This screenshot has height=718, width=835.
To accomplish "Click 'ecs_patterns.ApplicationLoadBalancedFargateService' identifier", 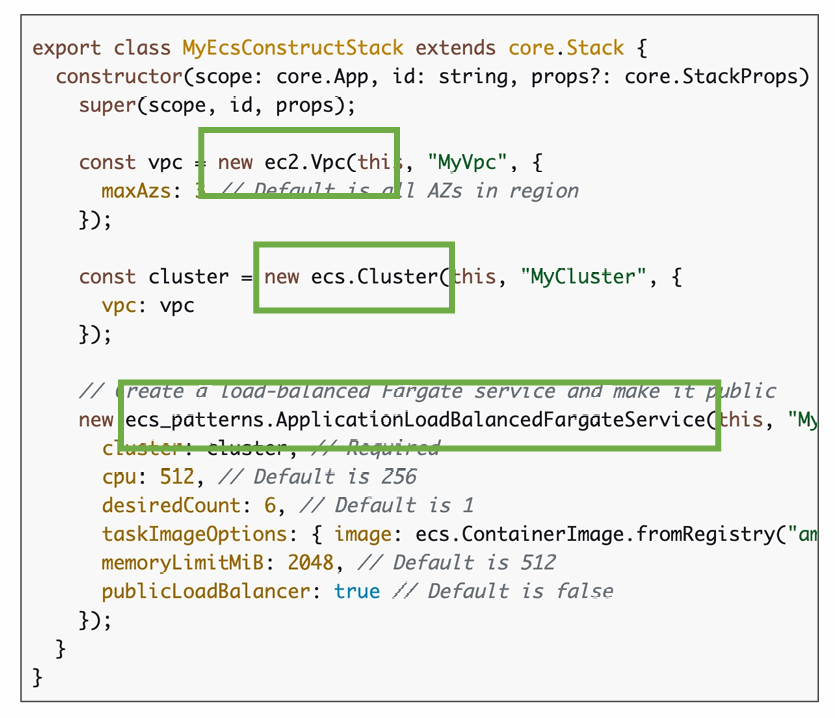I will (x=416, y=420).
